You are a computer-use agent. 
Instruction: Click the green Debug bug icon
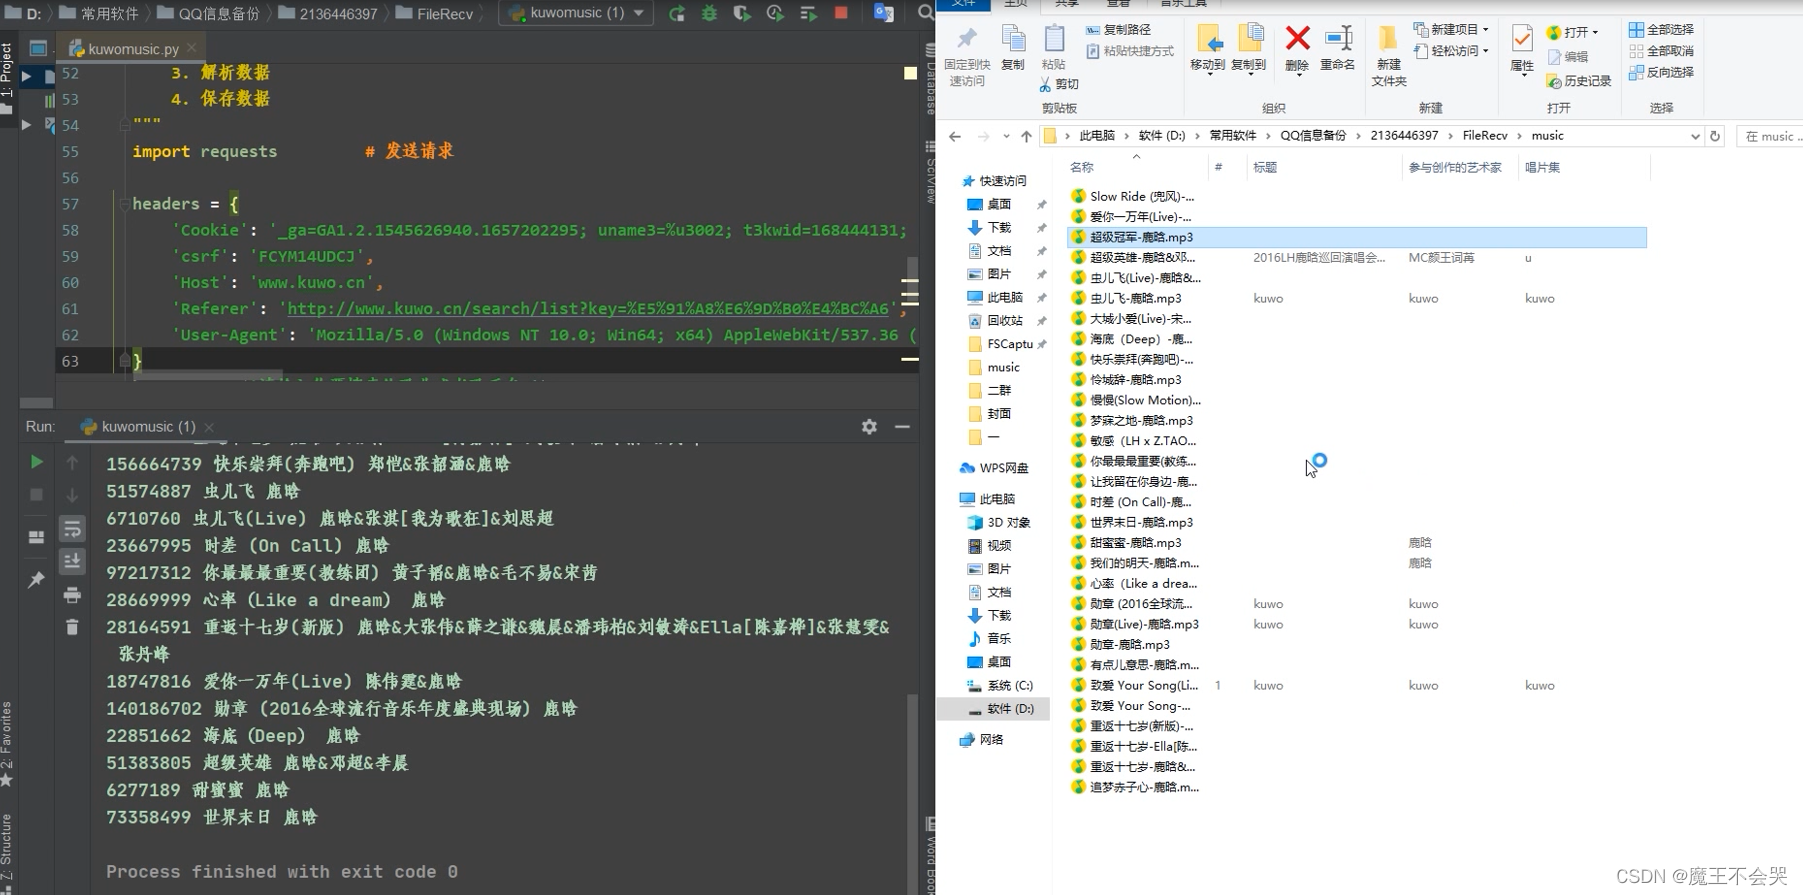point(709,13)
